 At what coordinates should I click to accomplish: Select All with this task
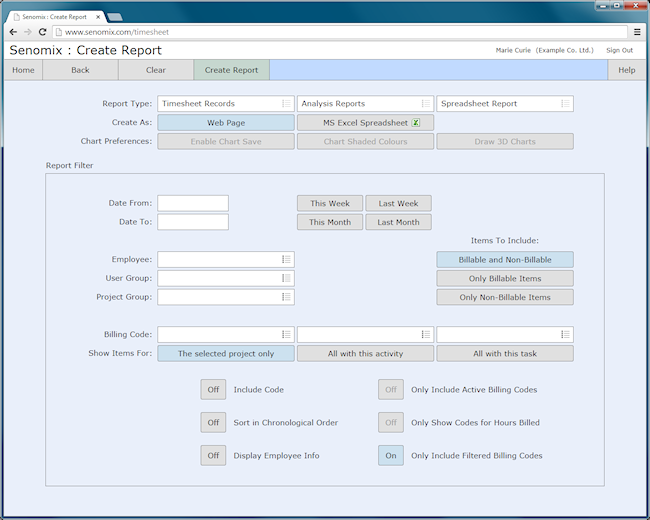505,353
